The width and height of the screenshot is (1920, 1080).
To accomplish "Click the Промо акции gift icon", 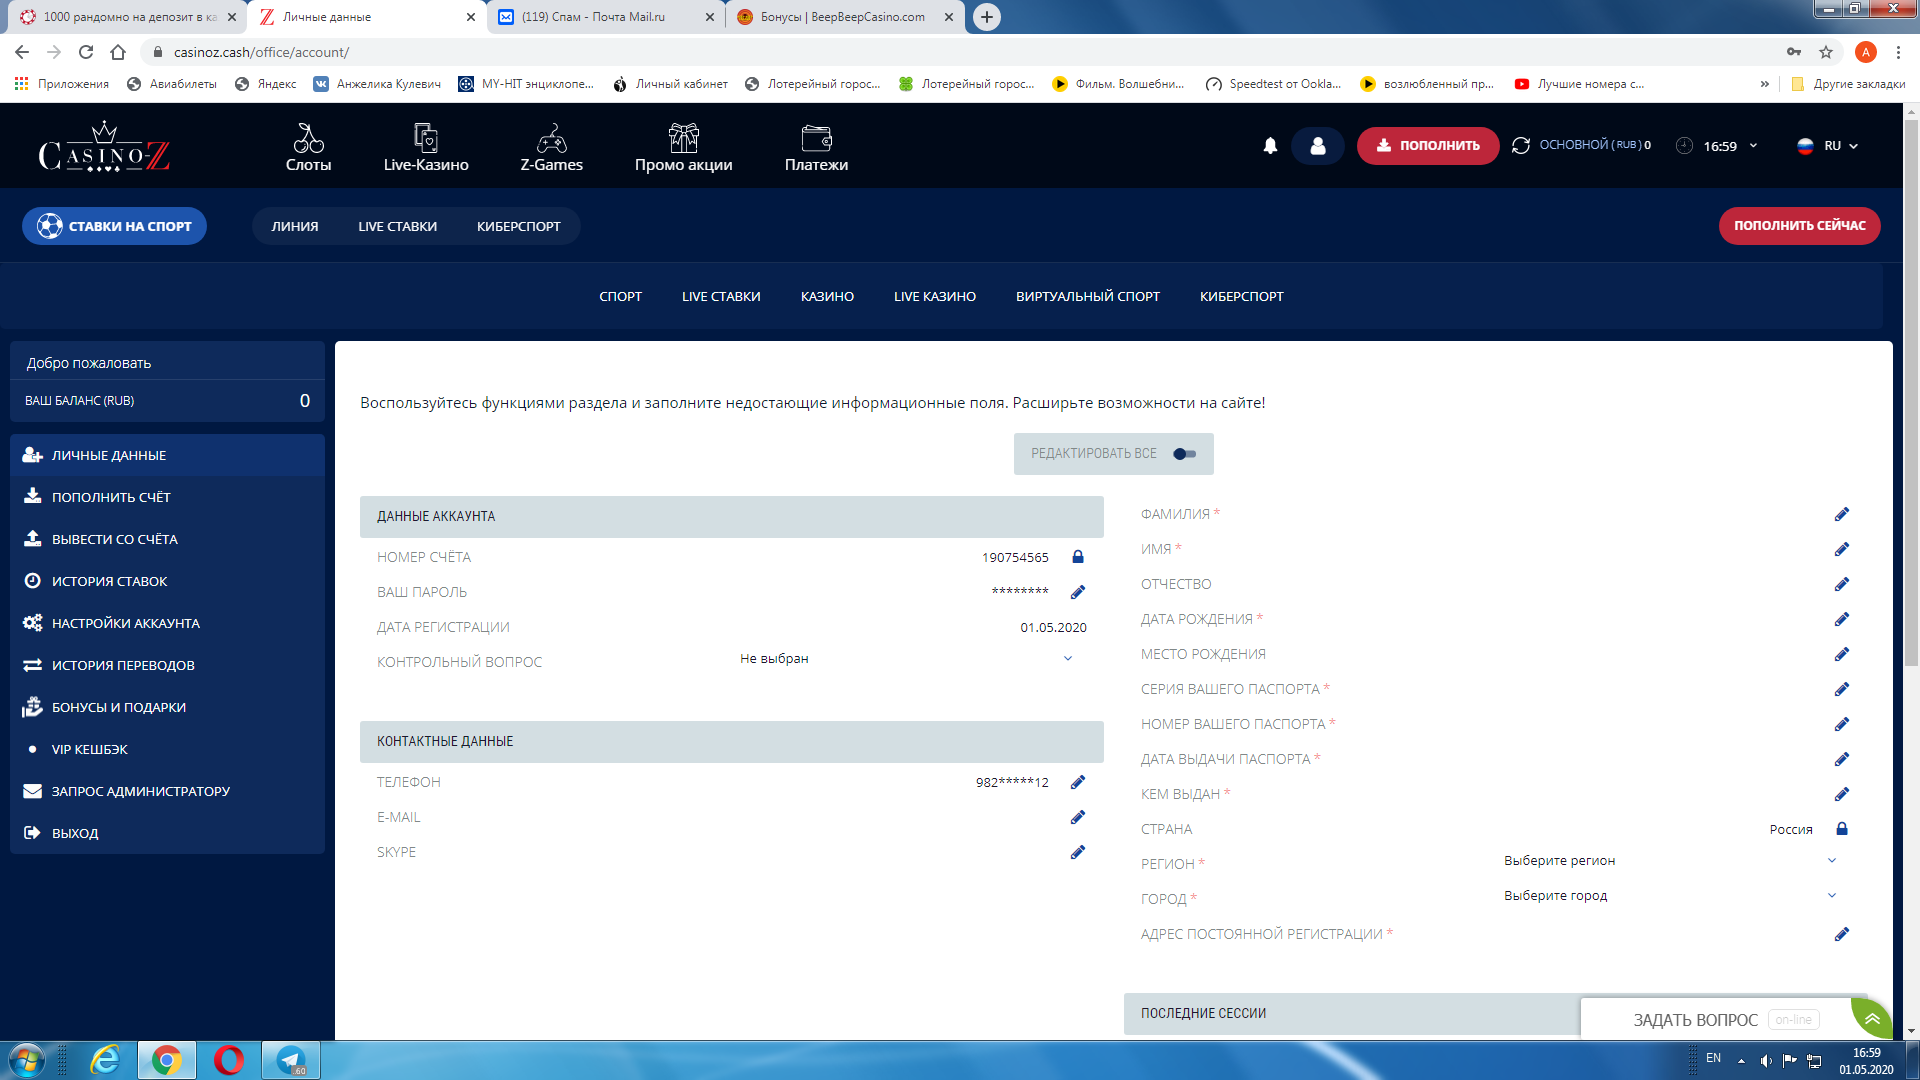I will tap(683, 137).
